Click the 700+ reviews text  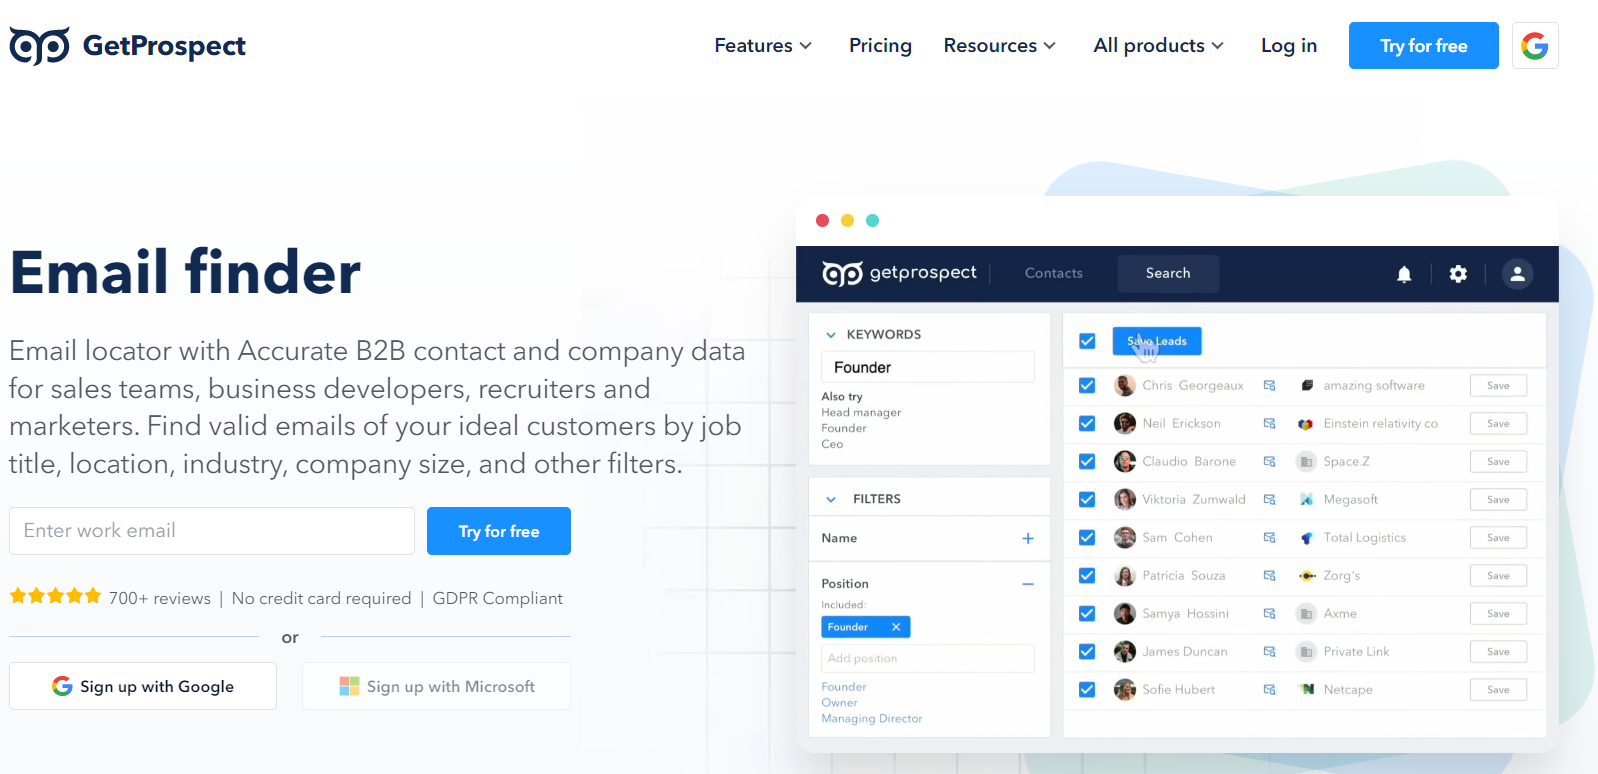(x=160, y=598)
